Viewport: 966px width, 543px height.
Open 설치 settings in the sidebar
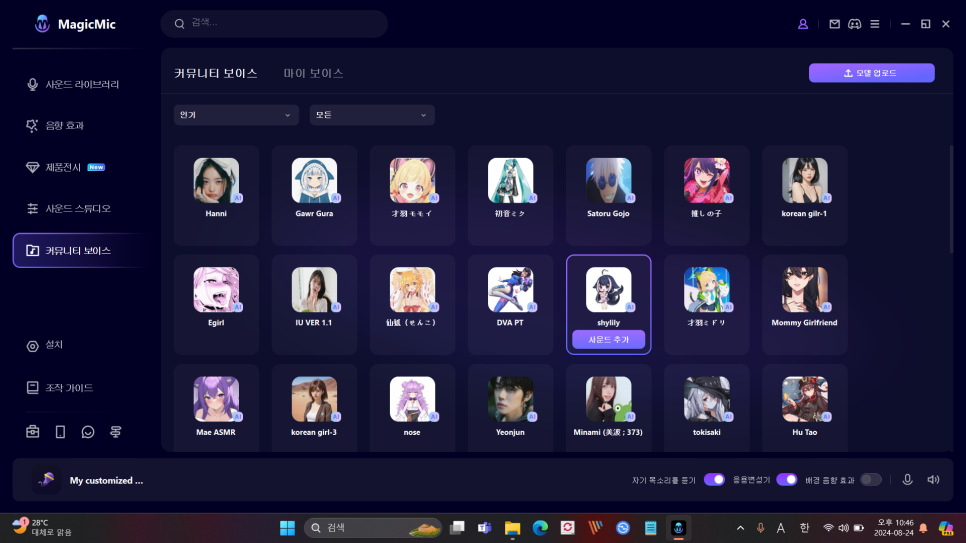(44, 345)
